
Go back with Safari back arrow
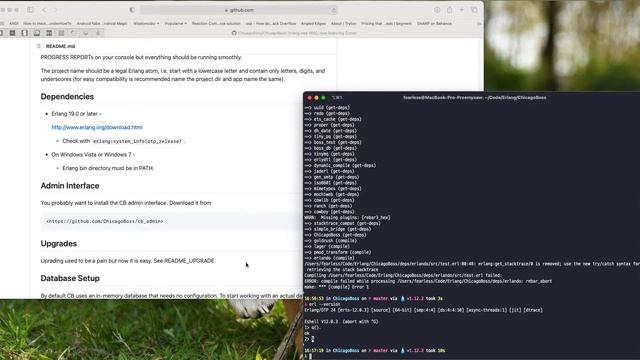coord(44,10)
